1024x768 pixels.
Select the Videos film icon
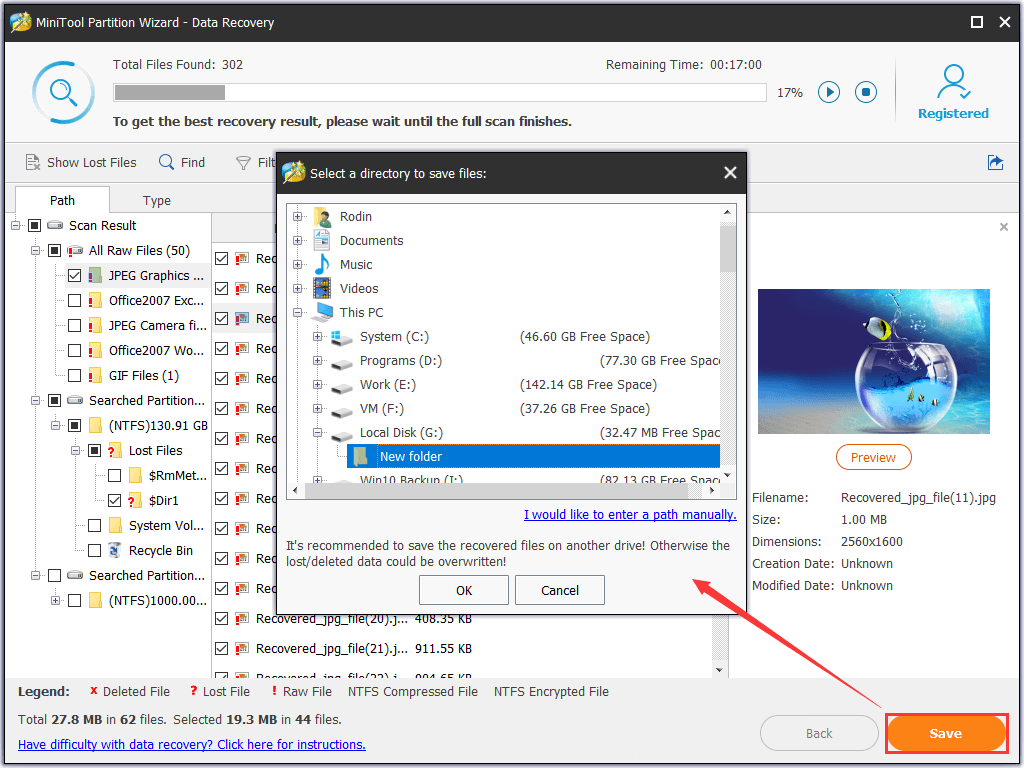[x=322, y=288]
